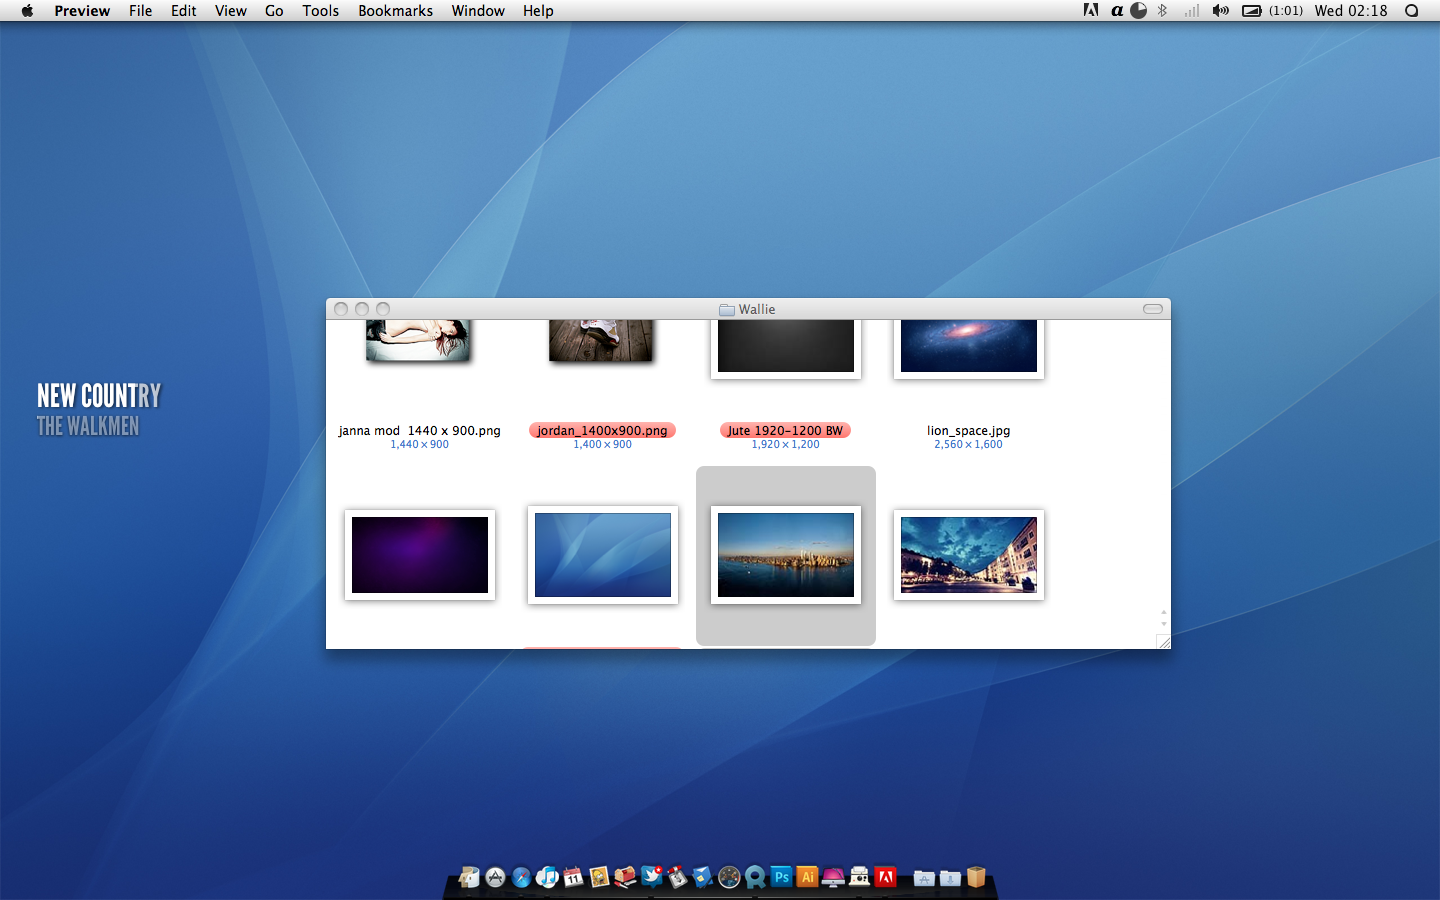Screen dimensions: 1440x900
Task: Open the Bookmarks menu
Action: [x=396, y=10]
